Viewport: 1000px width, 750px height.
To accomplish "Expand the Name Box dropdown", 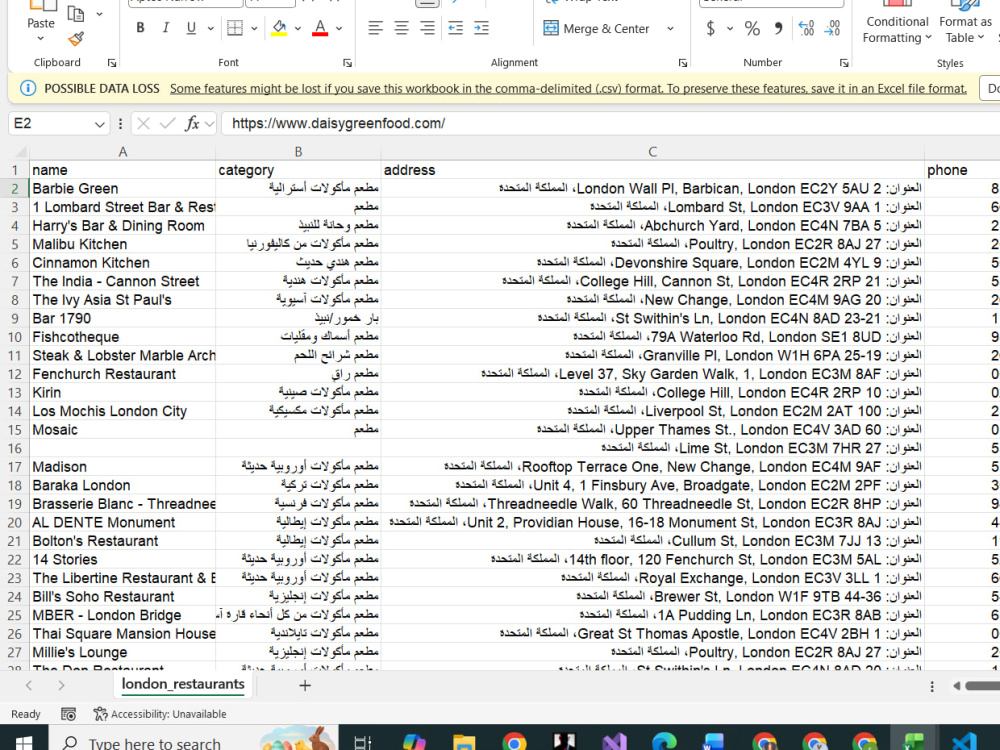I will (x=99, y=124).
